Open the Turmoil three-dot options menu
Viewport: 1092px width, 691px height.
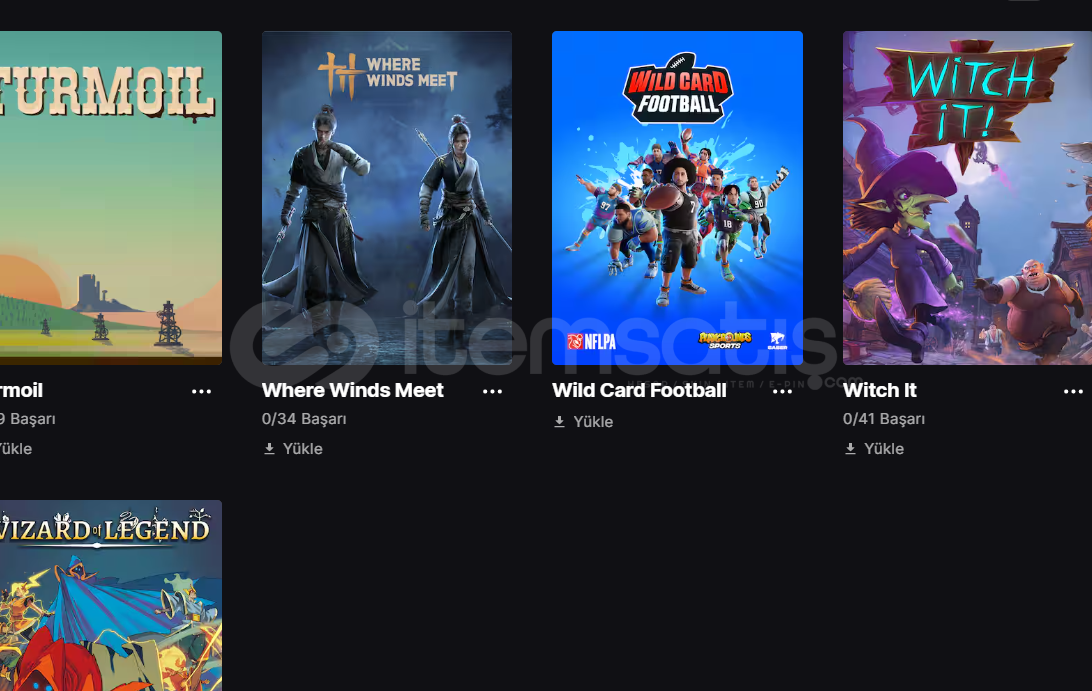tap(201, 391)
